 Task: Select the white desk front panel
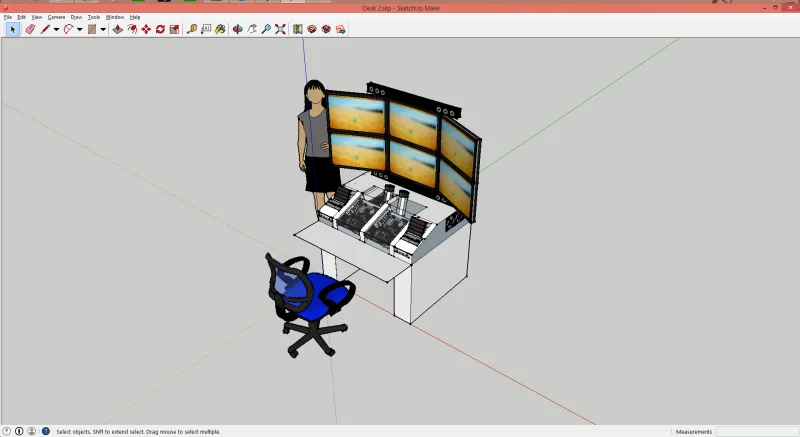click(x=403, y=293)
